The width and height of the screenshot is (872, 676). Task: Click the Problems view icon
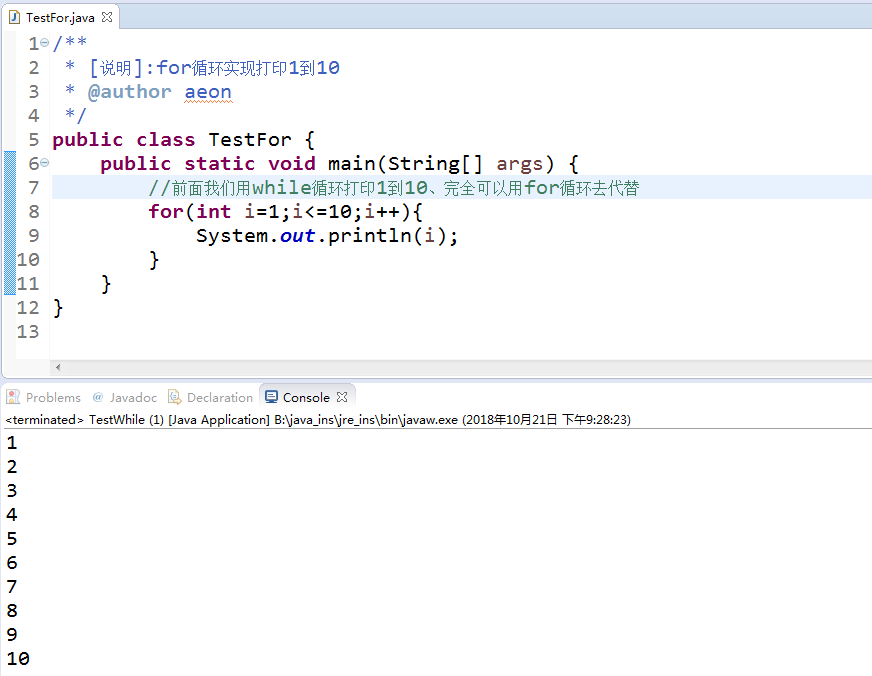tap(13, 397)
